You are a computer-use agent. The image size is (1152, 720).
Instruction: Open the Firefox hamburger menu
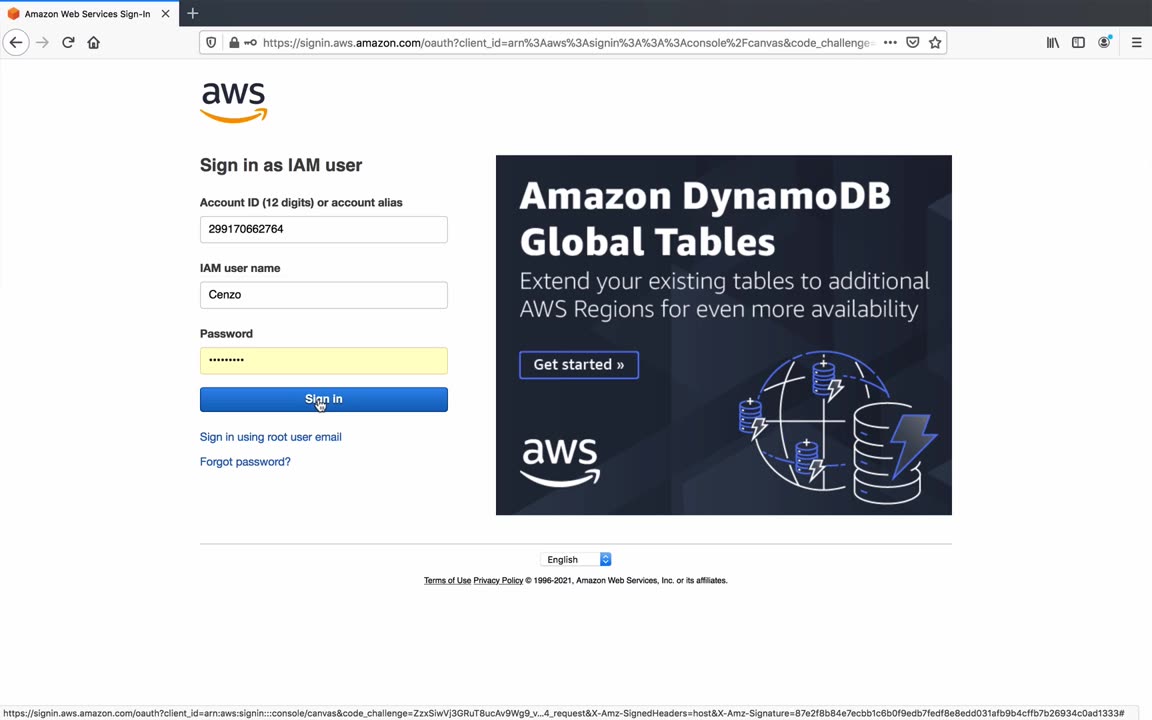coord(1137,43)
